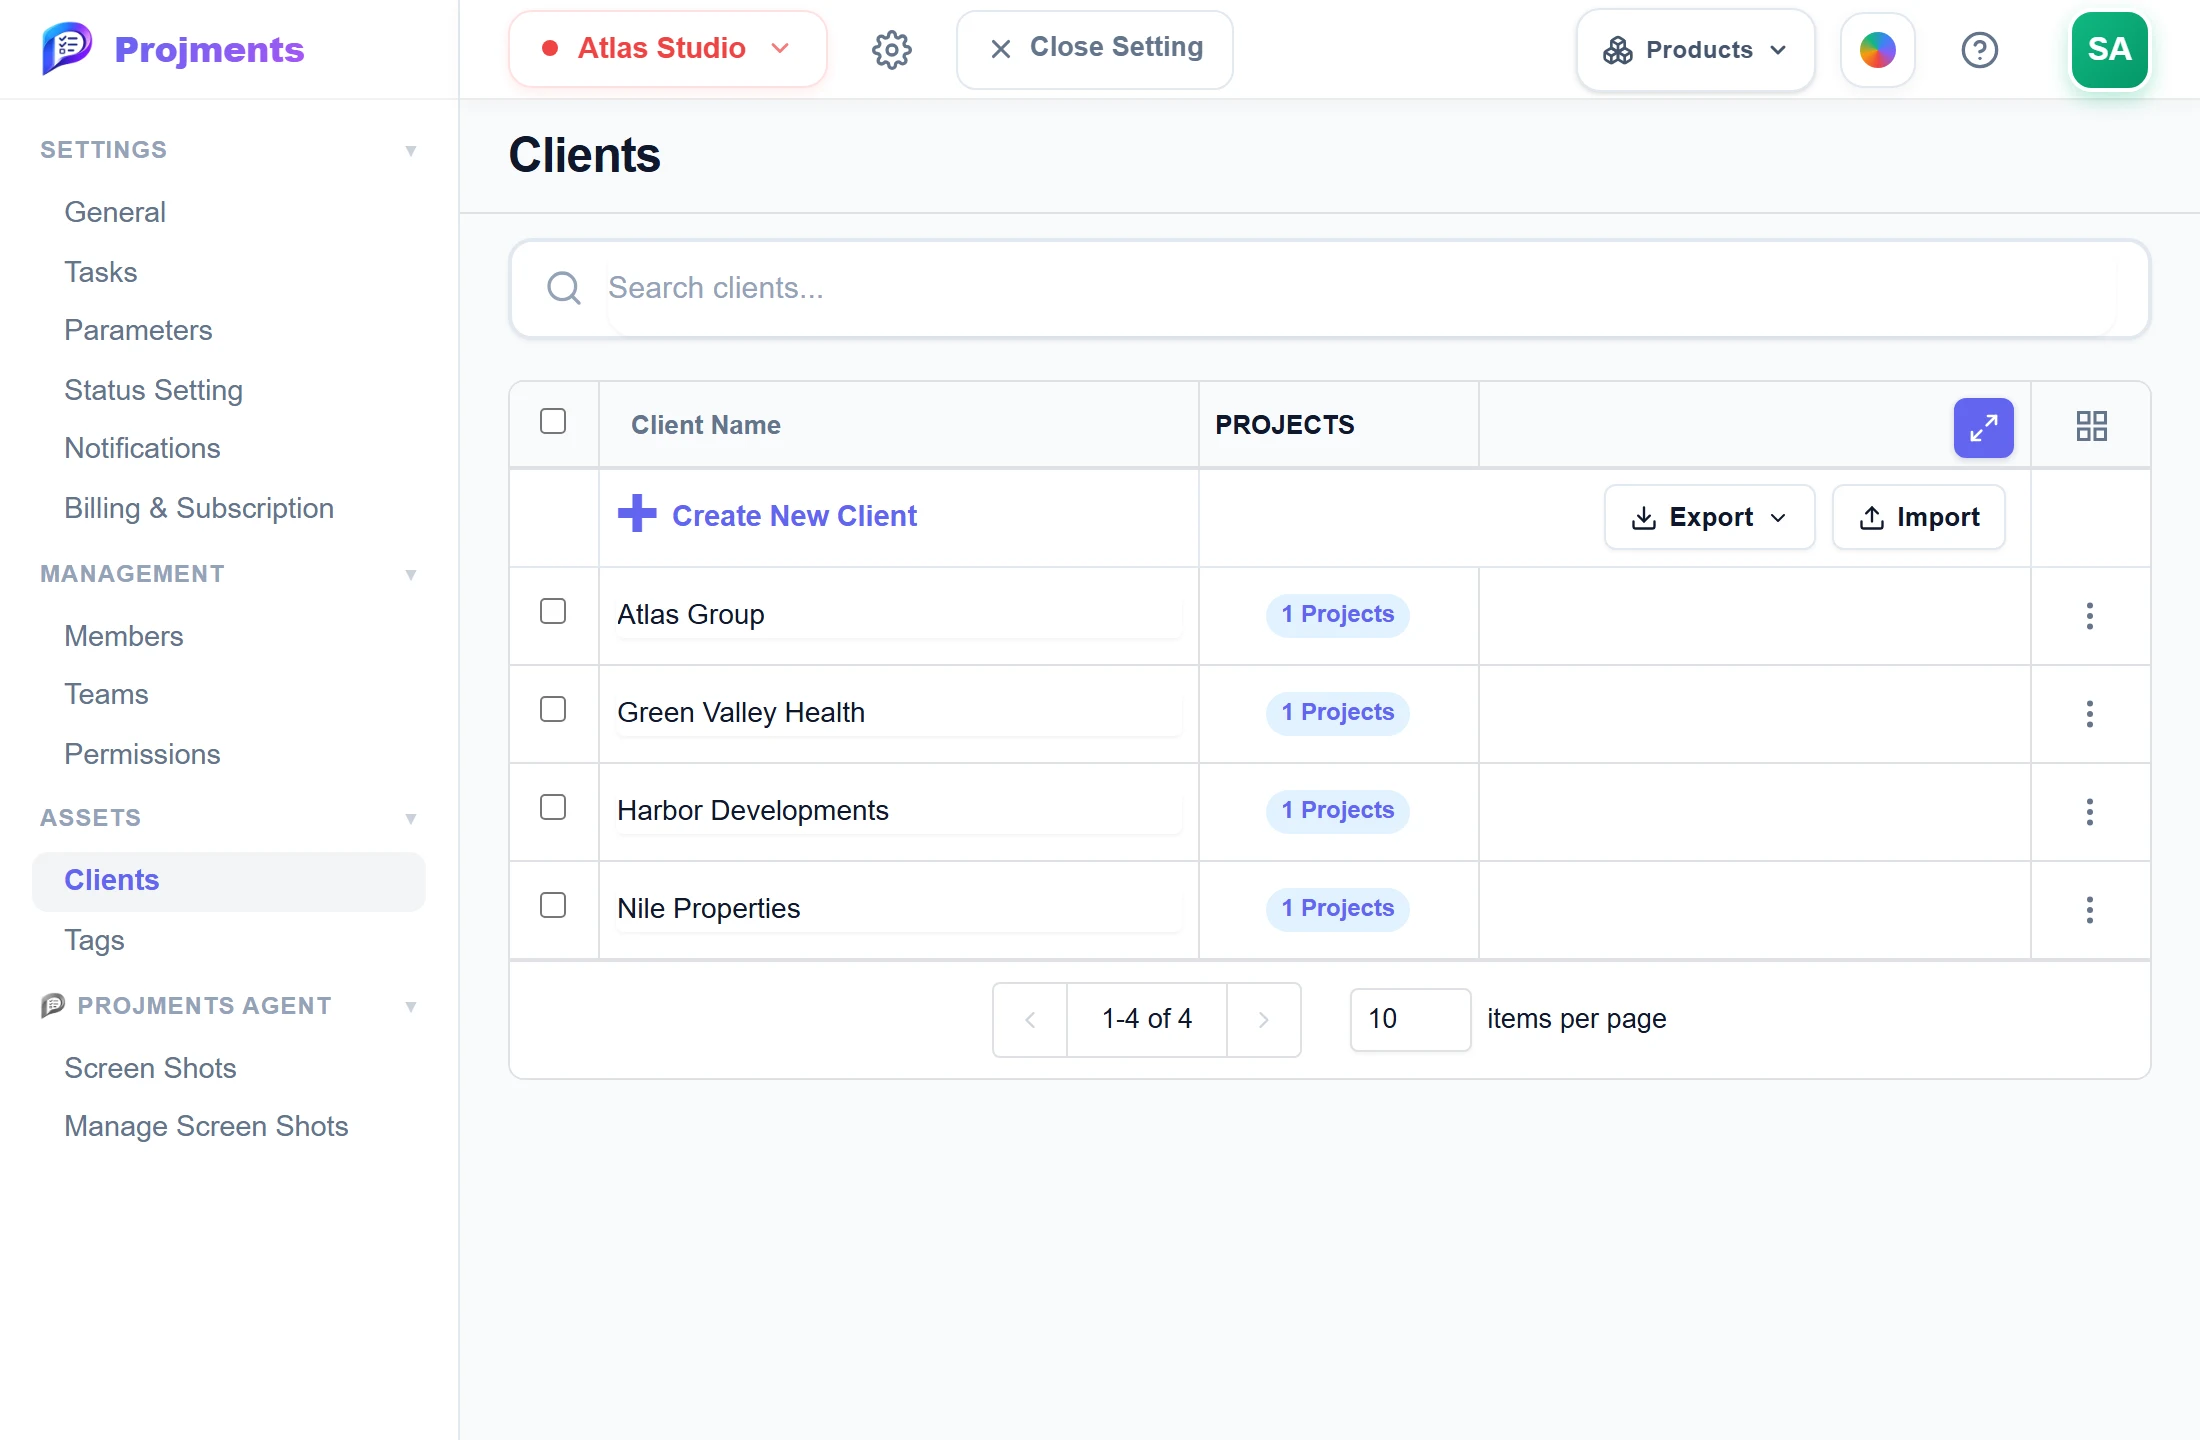Go to Members page
The height and width of the screenshot is (1440, 2200).
pyautogui.click(x=124, y=636)
